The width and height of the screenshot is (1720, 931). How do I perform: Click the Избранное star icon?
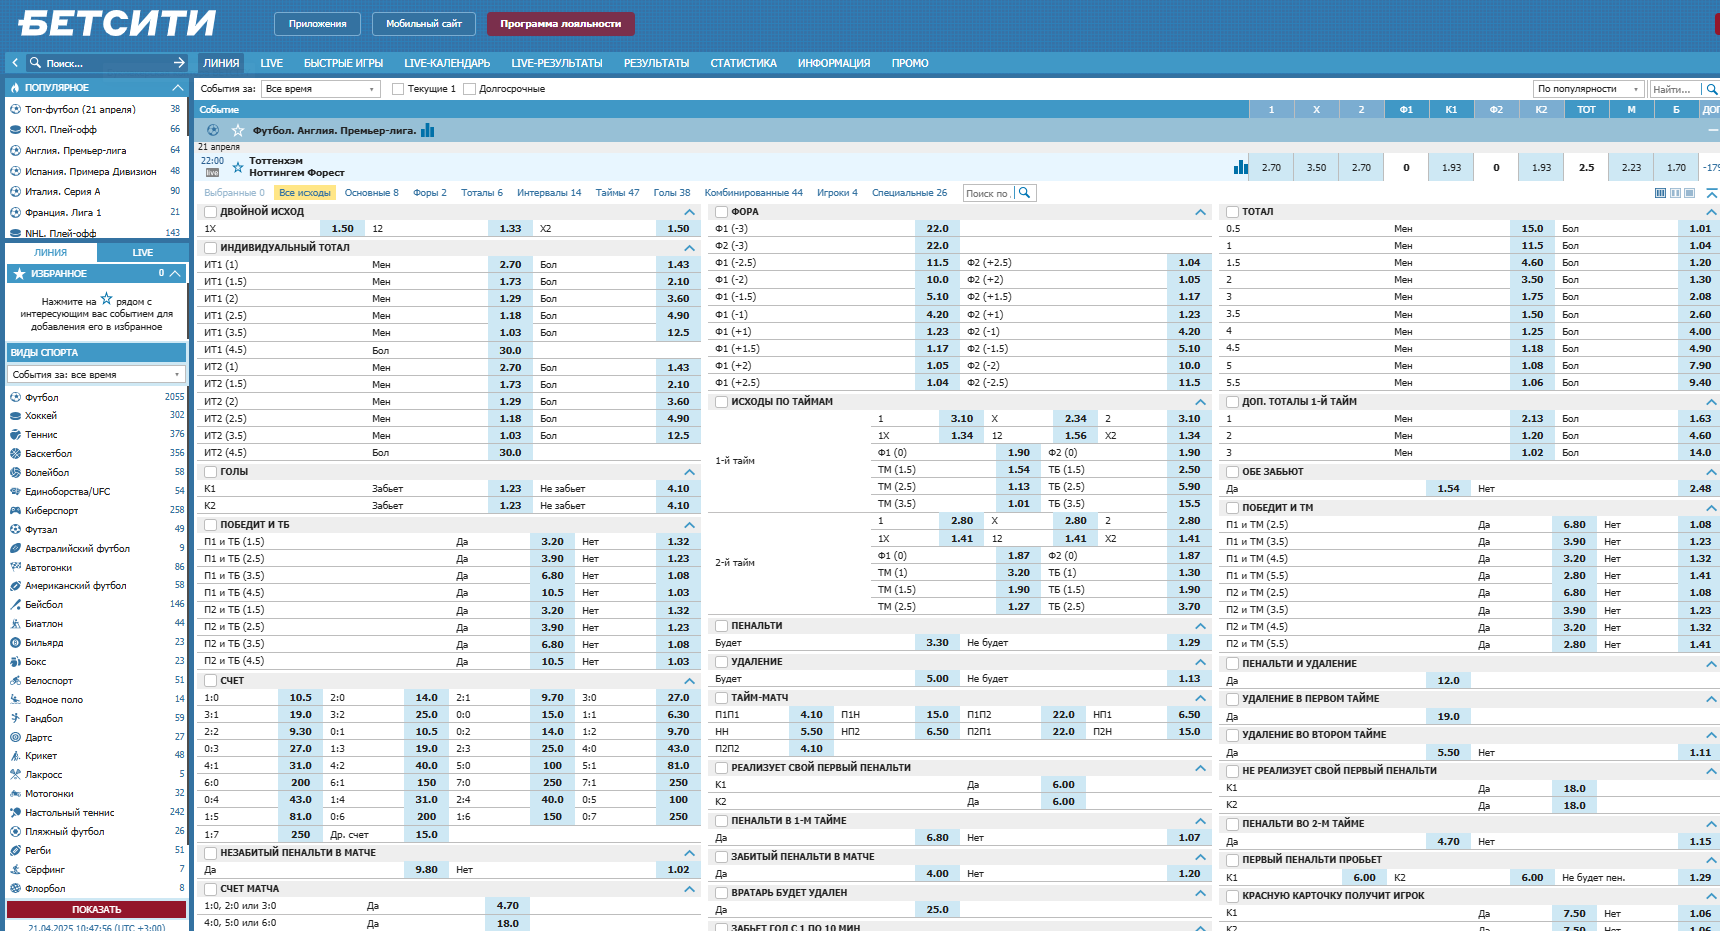point(18,273)
